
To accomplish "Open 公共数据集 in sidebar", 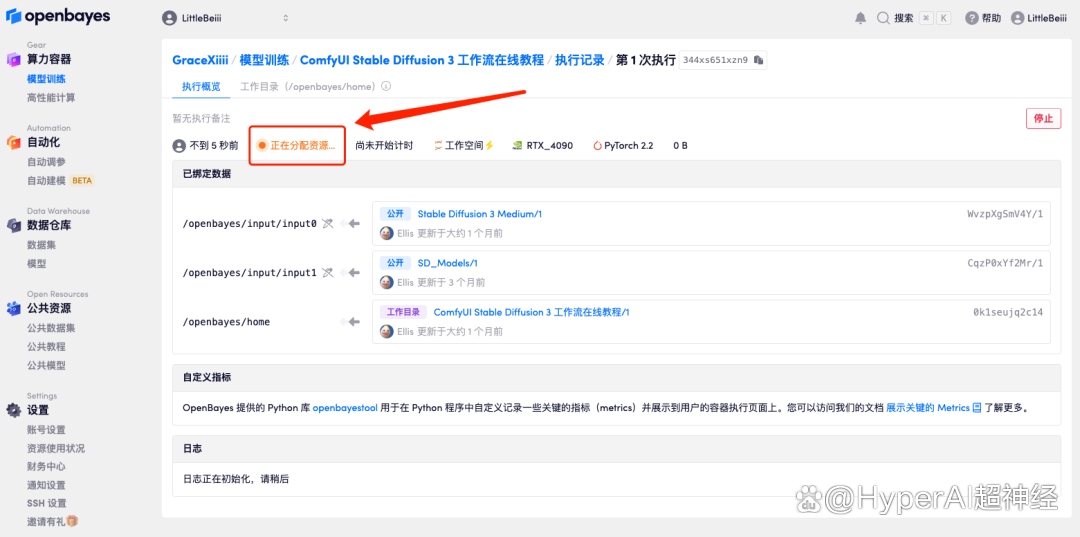I will point(51,328).
